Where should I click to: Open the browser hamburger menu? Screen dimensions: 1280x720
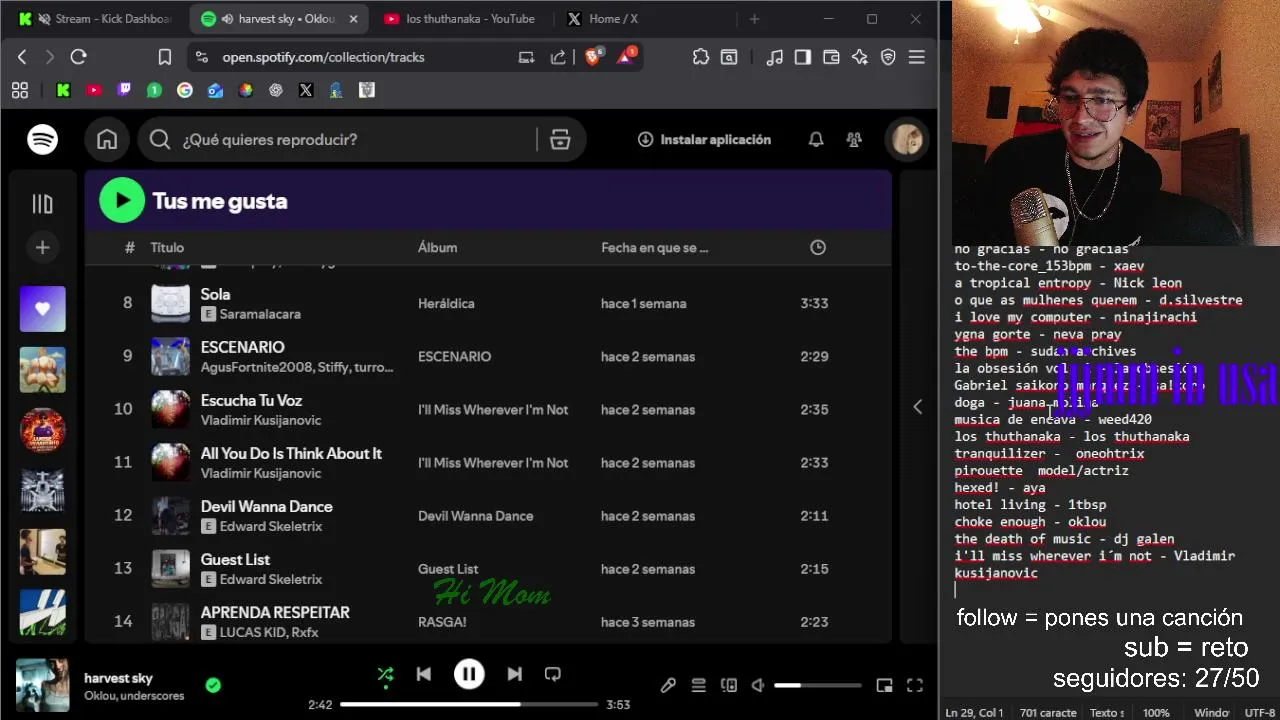point(916,57)
